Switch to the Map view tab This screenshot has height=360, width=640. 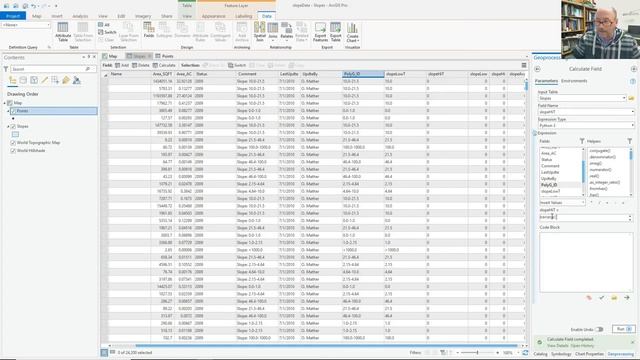[110, 56]
